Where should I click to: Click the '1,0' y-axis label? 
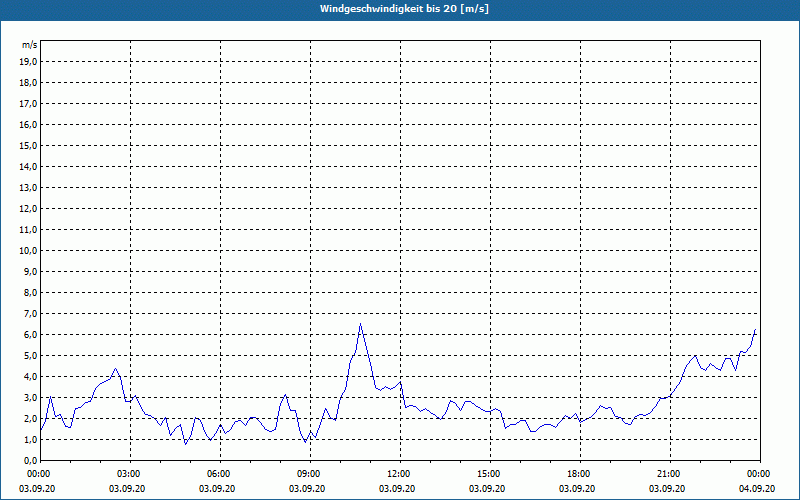[x=30, y=440]
